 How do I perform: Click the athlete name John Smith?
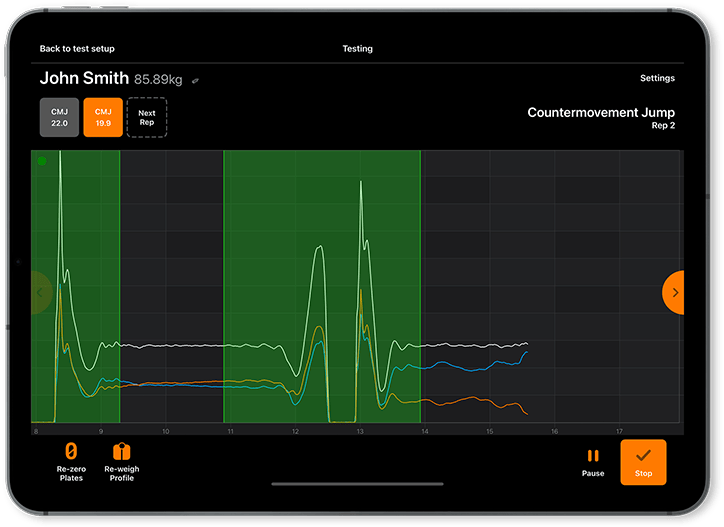84,78
